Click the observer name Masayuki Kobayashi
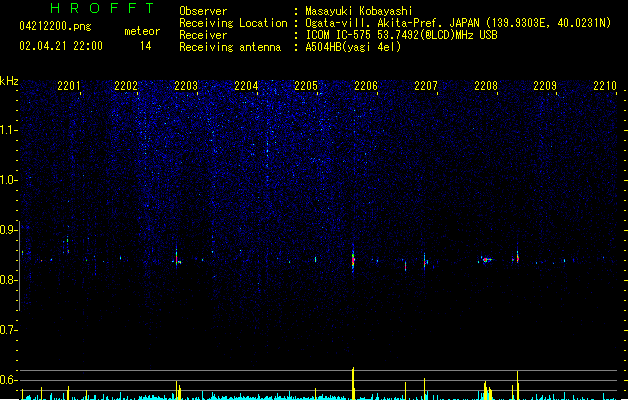 point(359,11)
